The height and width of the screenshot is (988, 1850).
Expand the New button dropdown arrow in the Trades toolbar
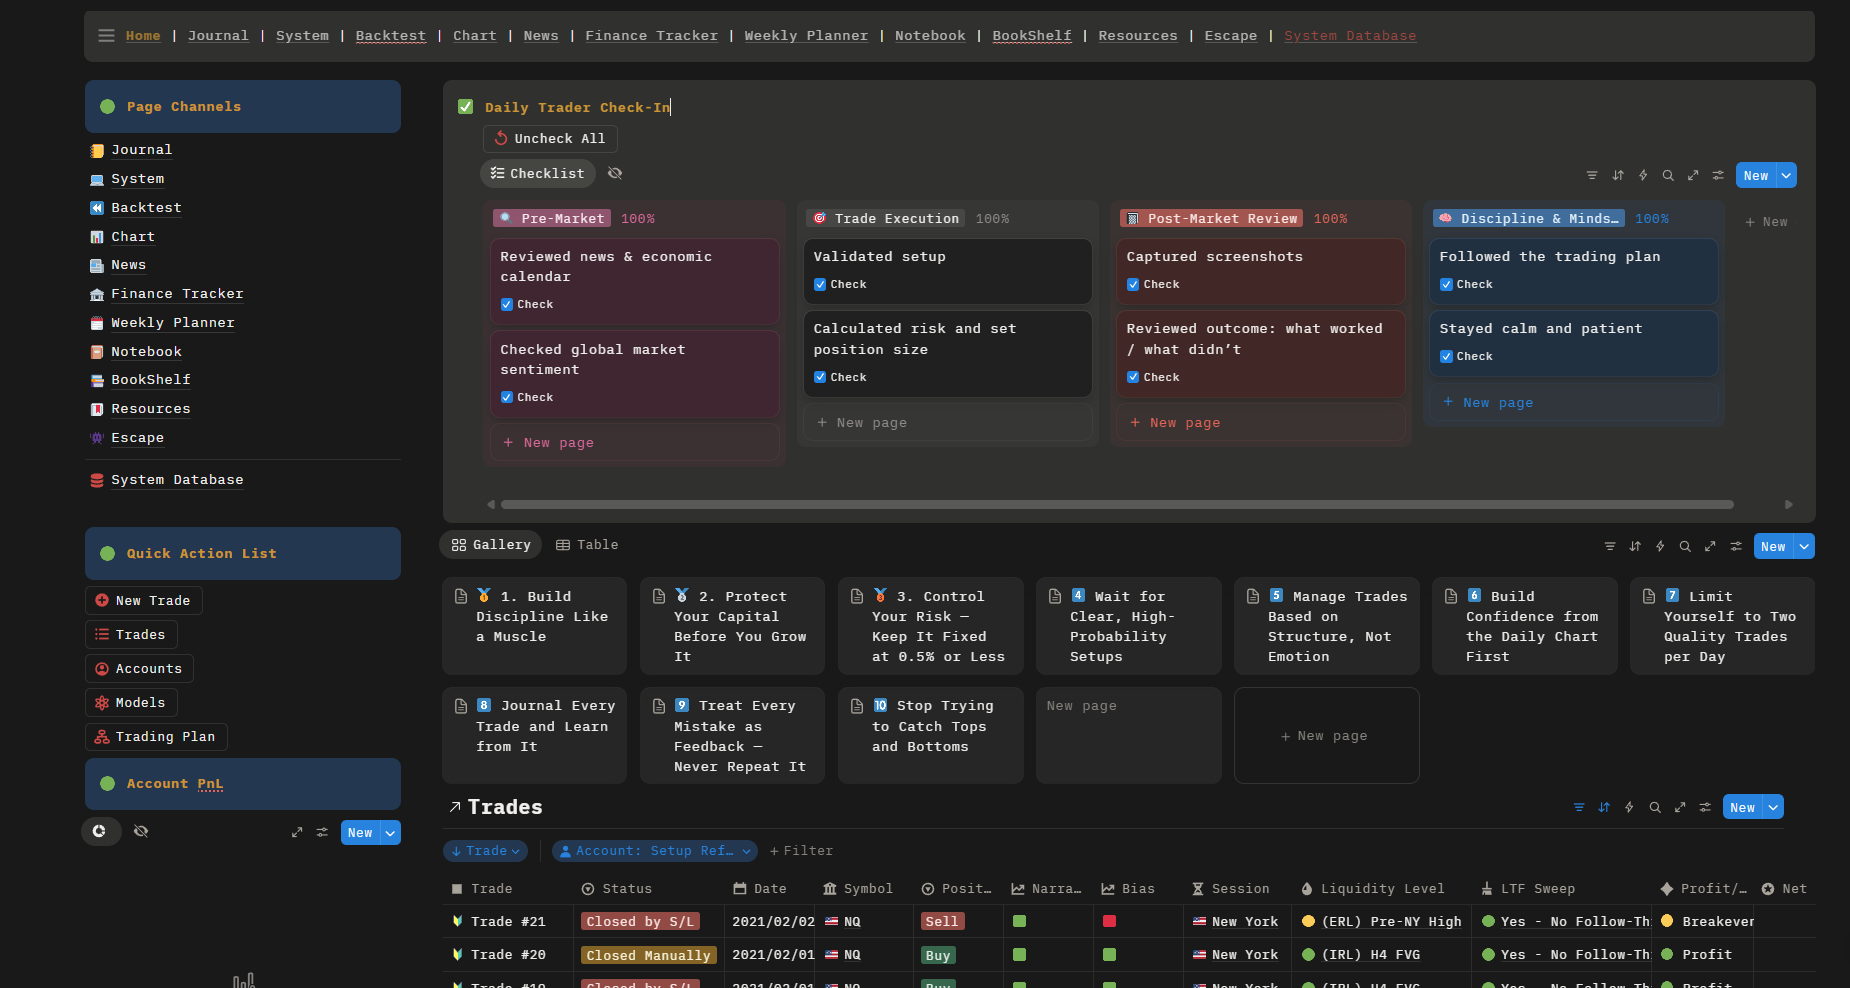point(1773,808)
